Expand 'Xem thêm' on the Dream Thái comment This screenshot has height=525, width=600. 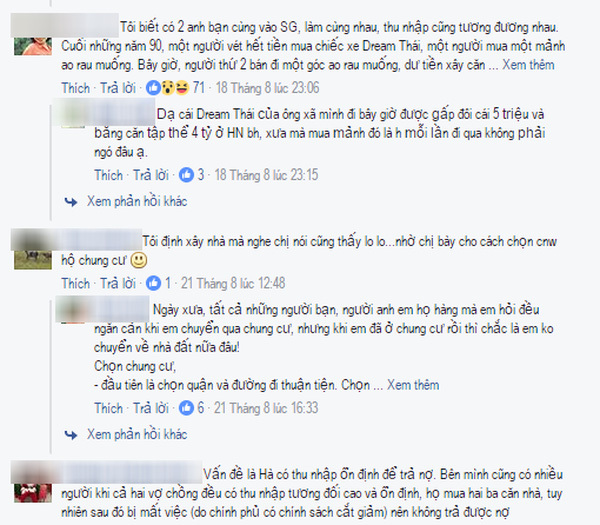click(528, 65)
